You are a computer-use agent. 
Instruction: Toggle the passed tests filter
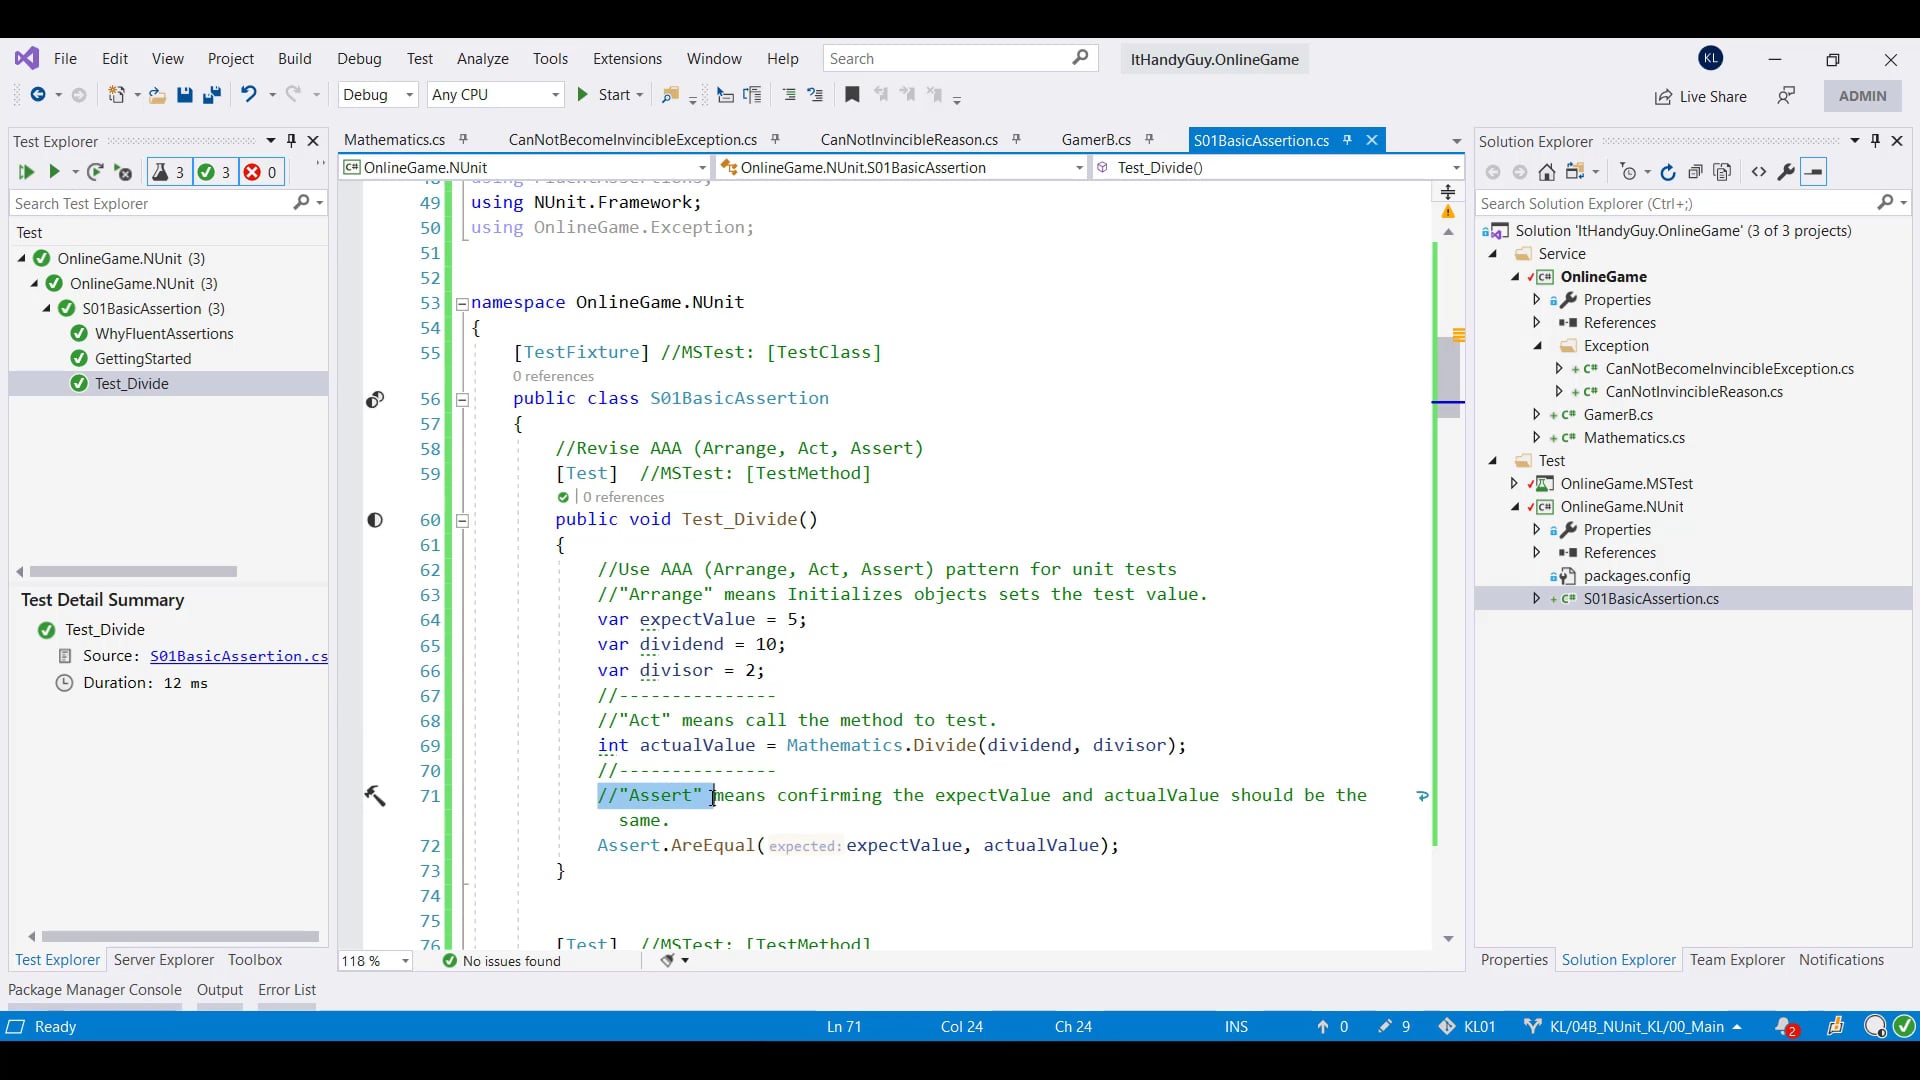(214, 172)
